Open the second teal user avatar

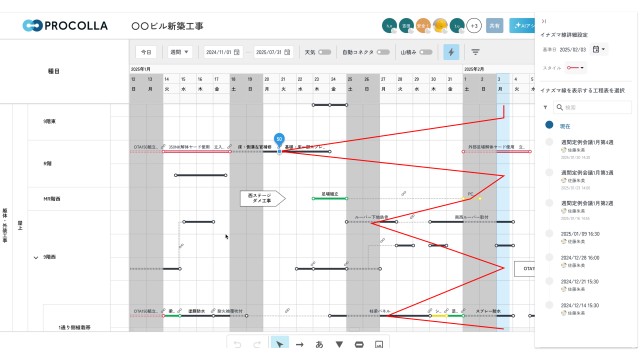[407, 26]
